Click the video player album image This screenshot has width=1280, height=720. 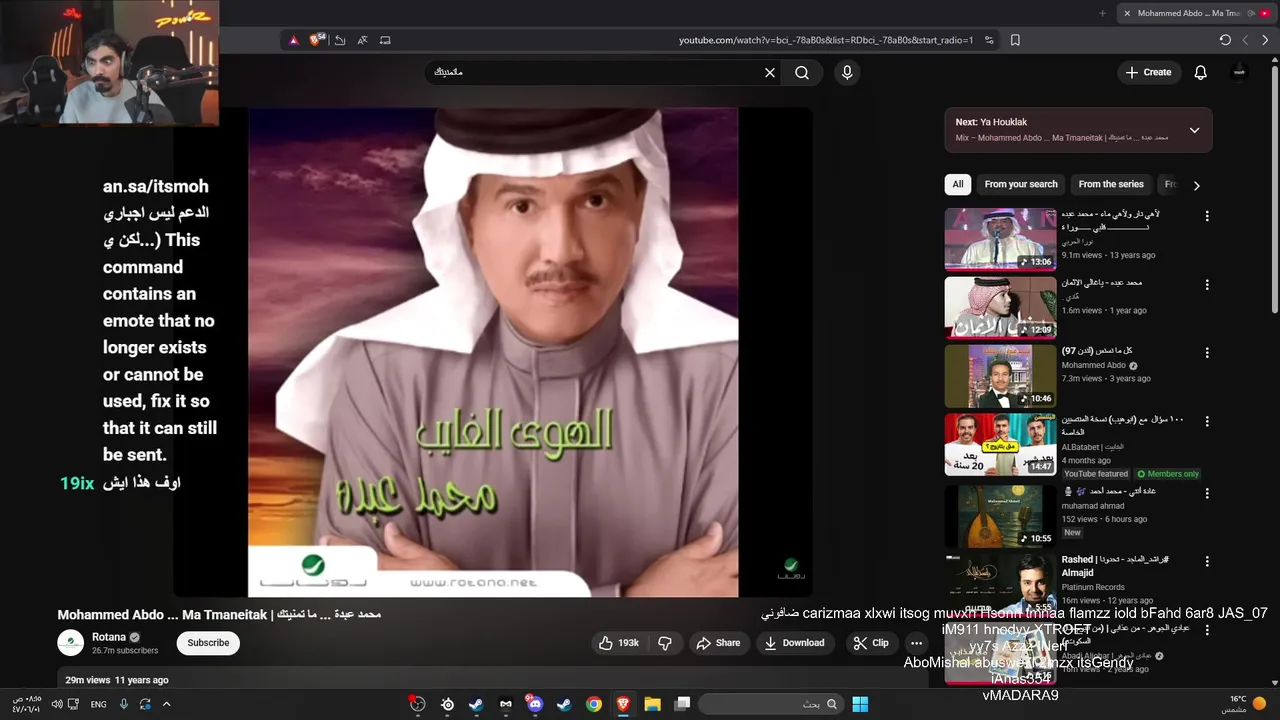click(493, 352)
